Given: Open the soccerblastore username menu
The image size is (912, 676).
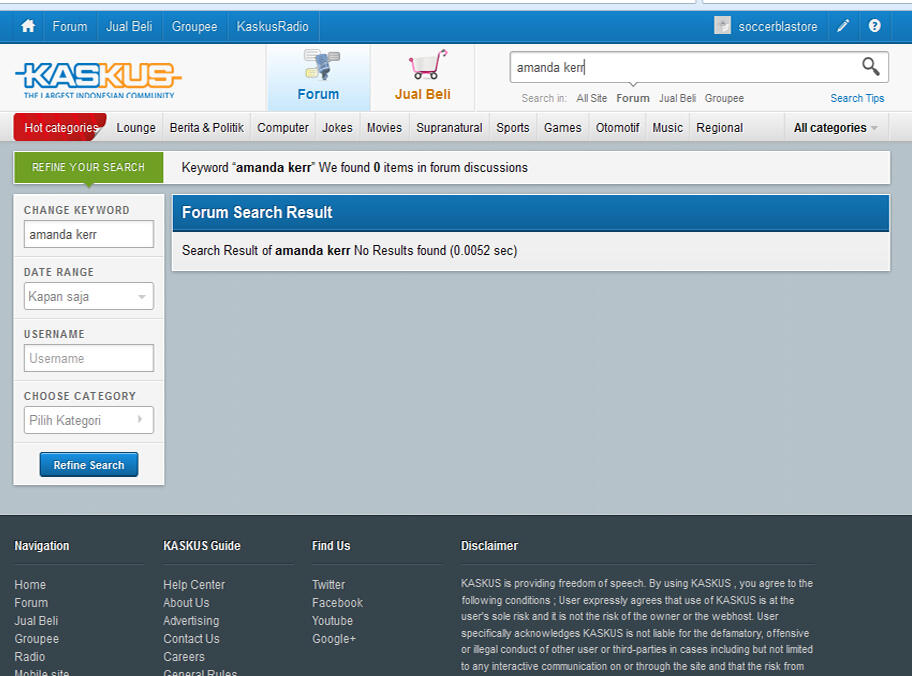Looking at the screenshot, I should 778,27.
